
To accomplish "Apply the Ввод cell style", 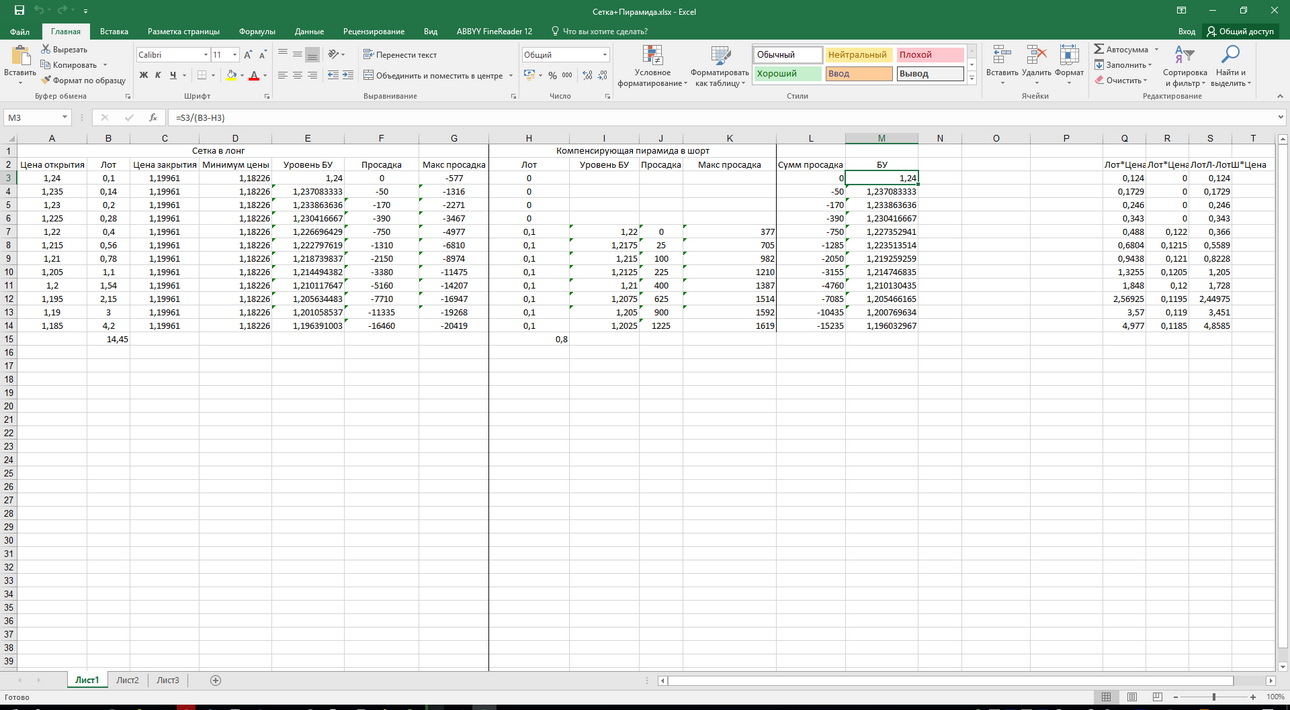I will point(859,74).
